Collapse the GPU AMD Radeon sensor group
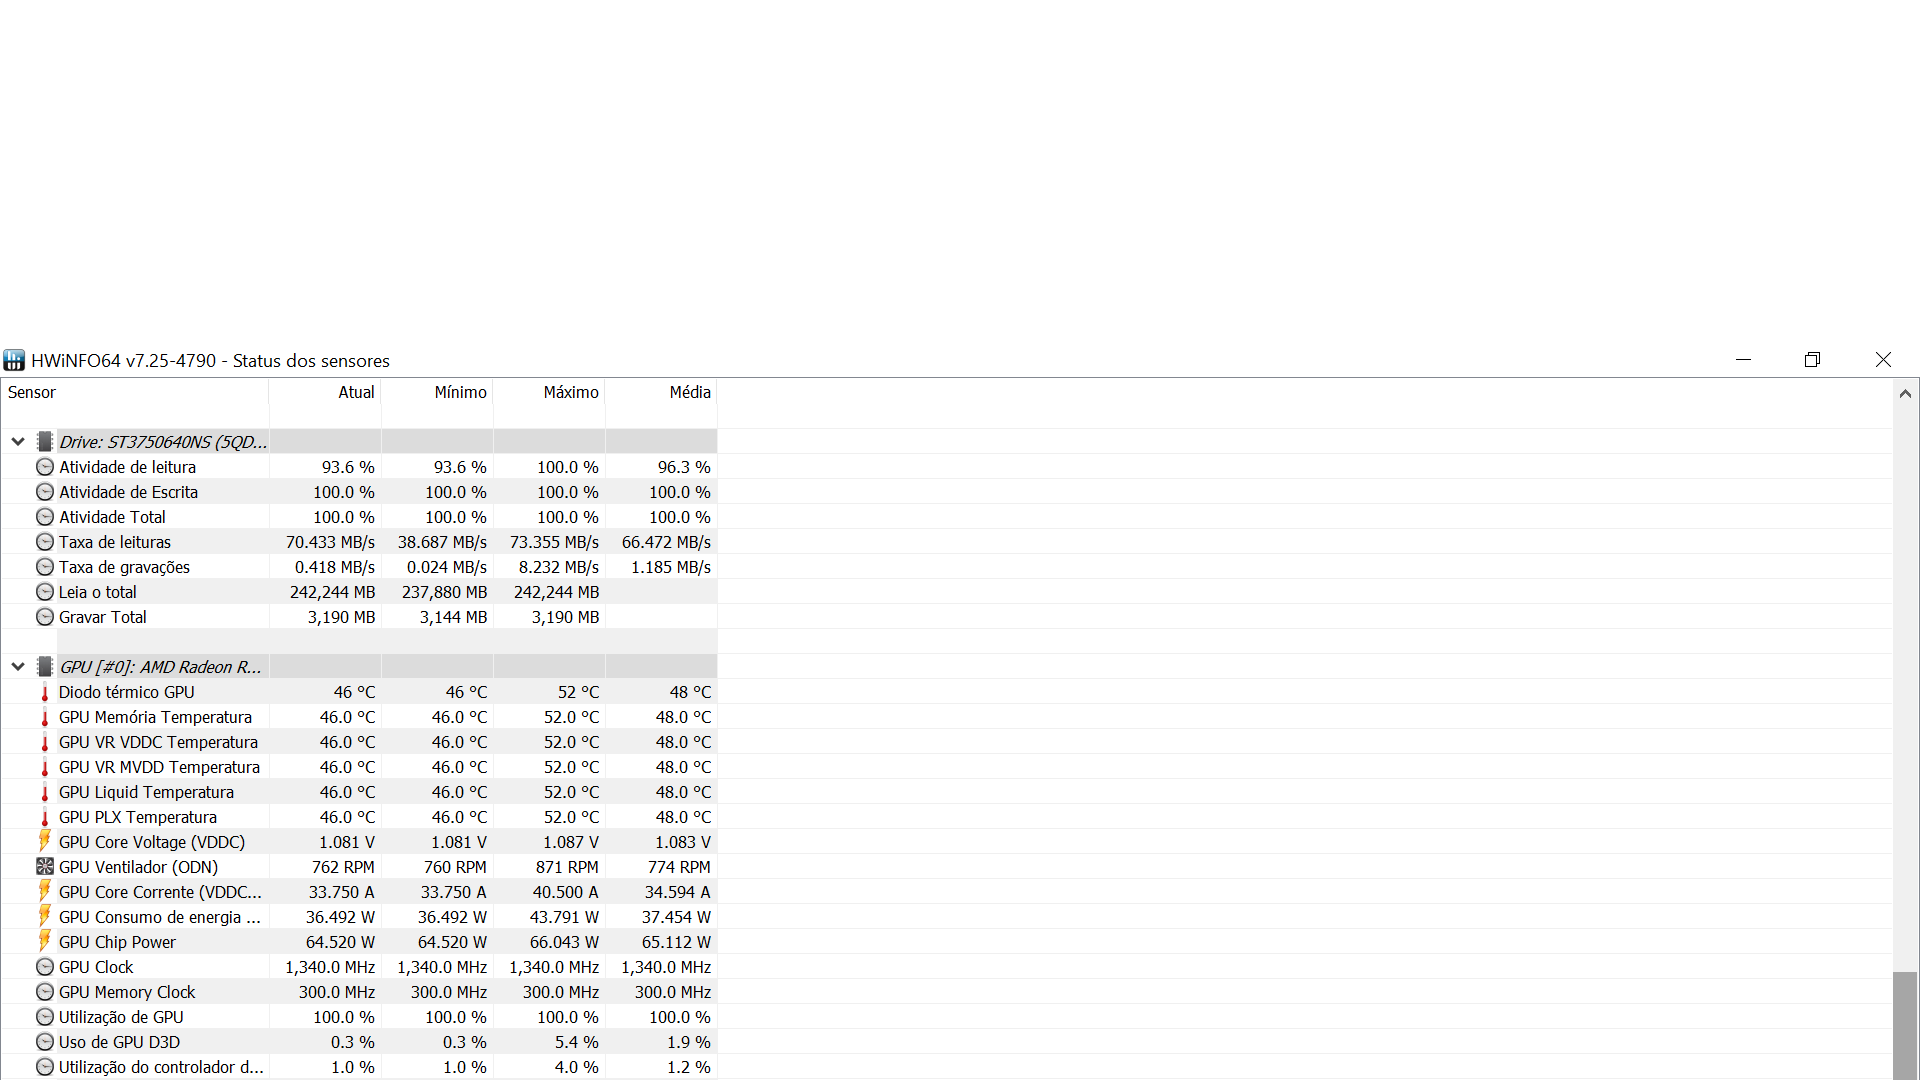1920x1080 pixels. 18,666
